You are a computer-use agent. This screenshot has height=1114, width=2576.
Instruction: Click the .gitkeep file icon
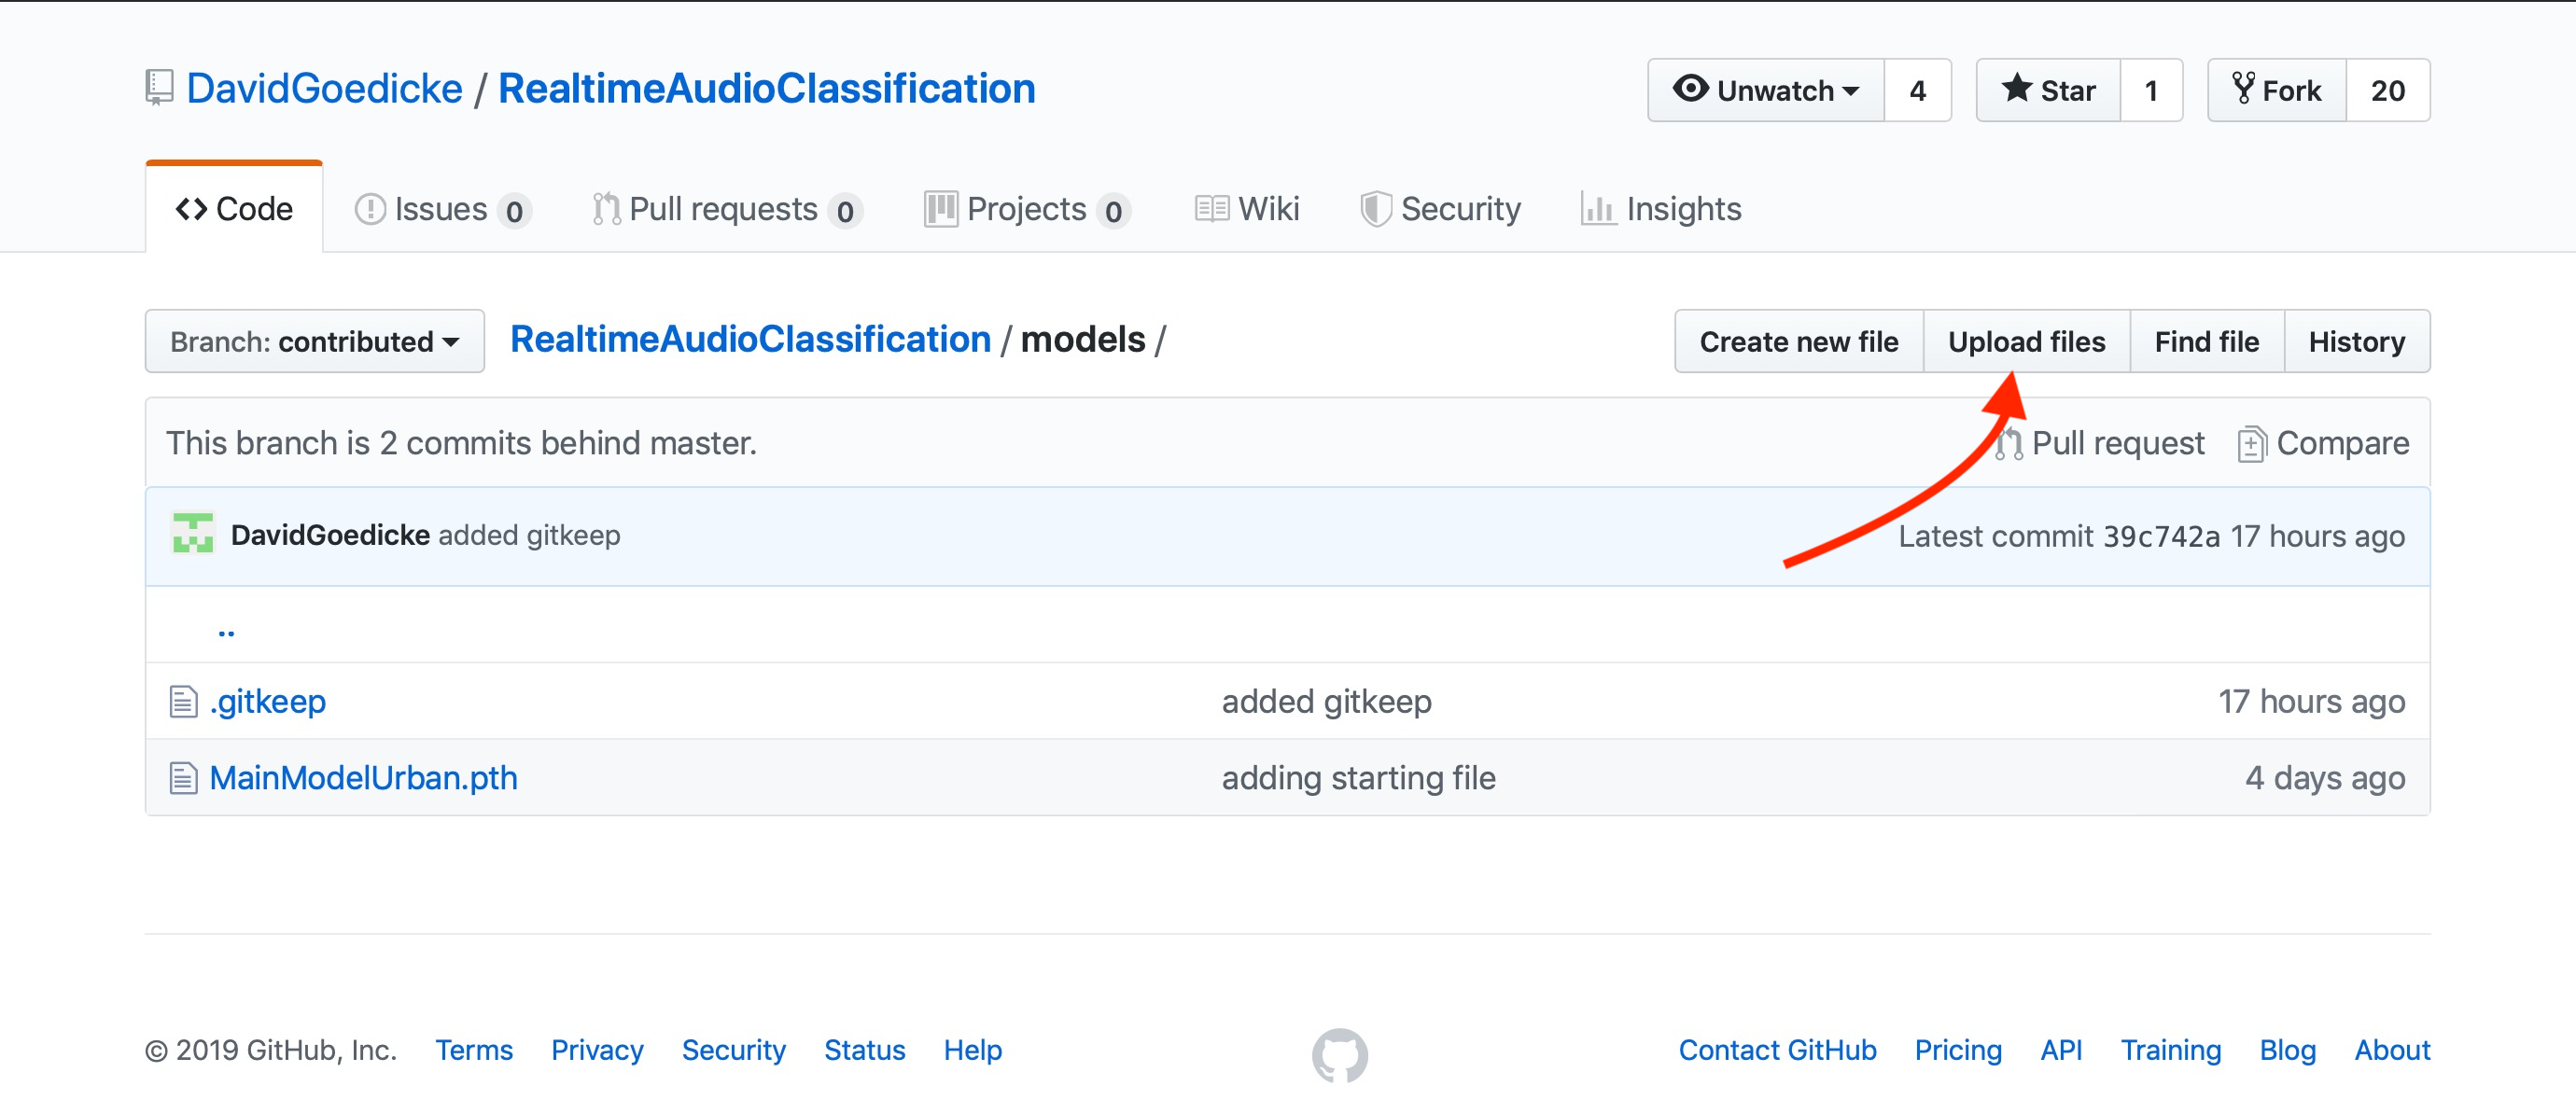[183, 701]
